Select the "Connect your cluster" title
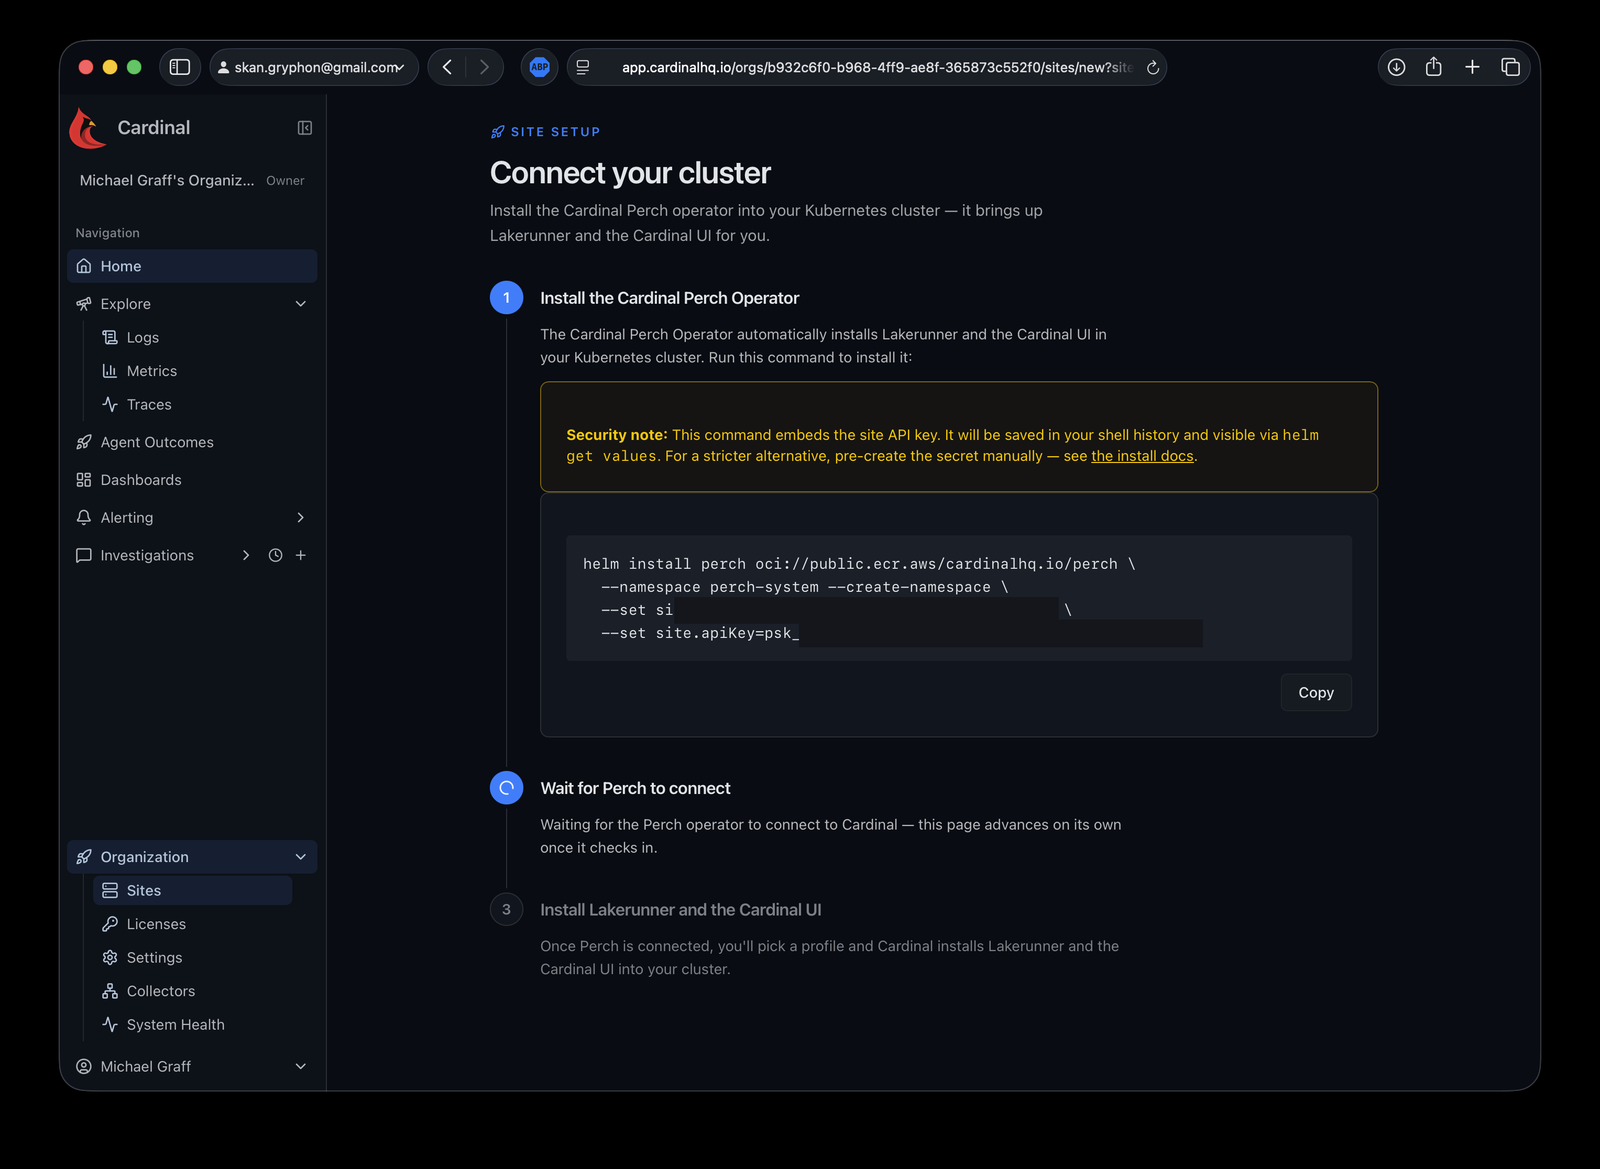Screen dimensions: 1600x1169 point(630,173)
